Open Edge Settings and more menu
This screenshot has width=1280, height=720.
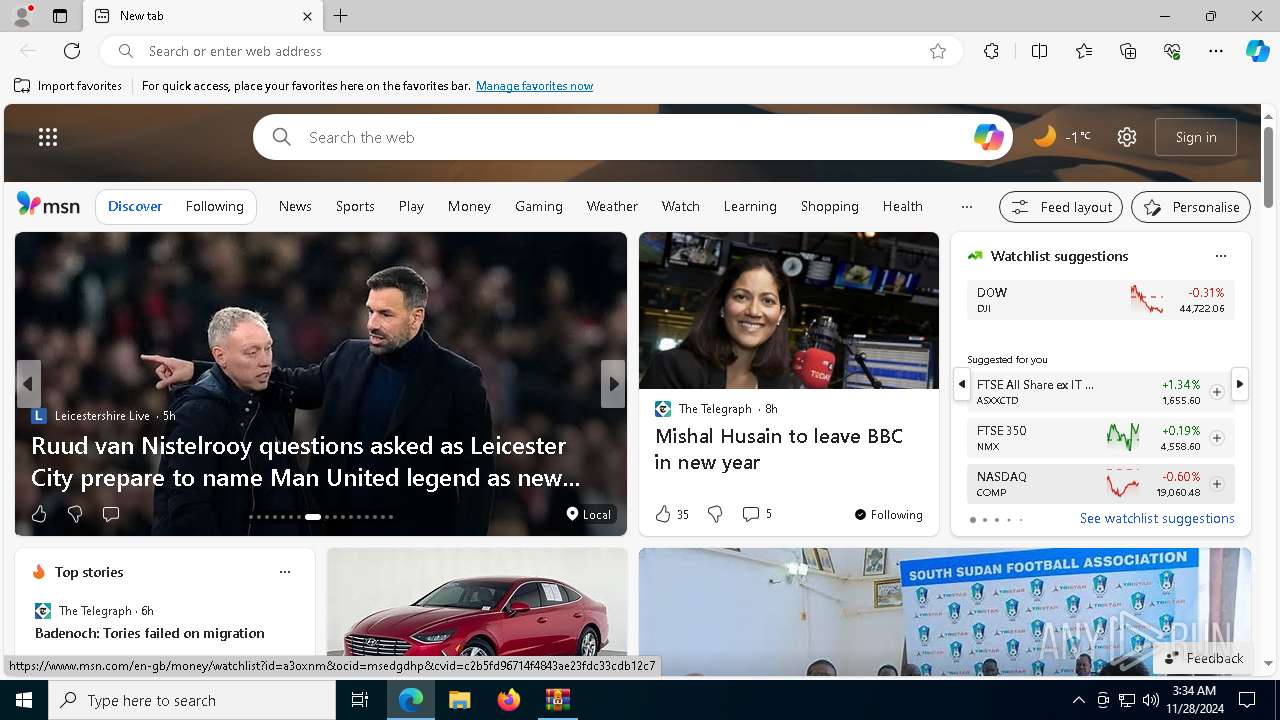(1216, 51)
